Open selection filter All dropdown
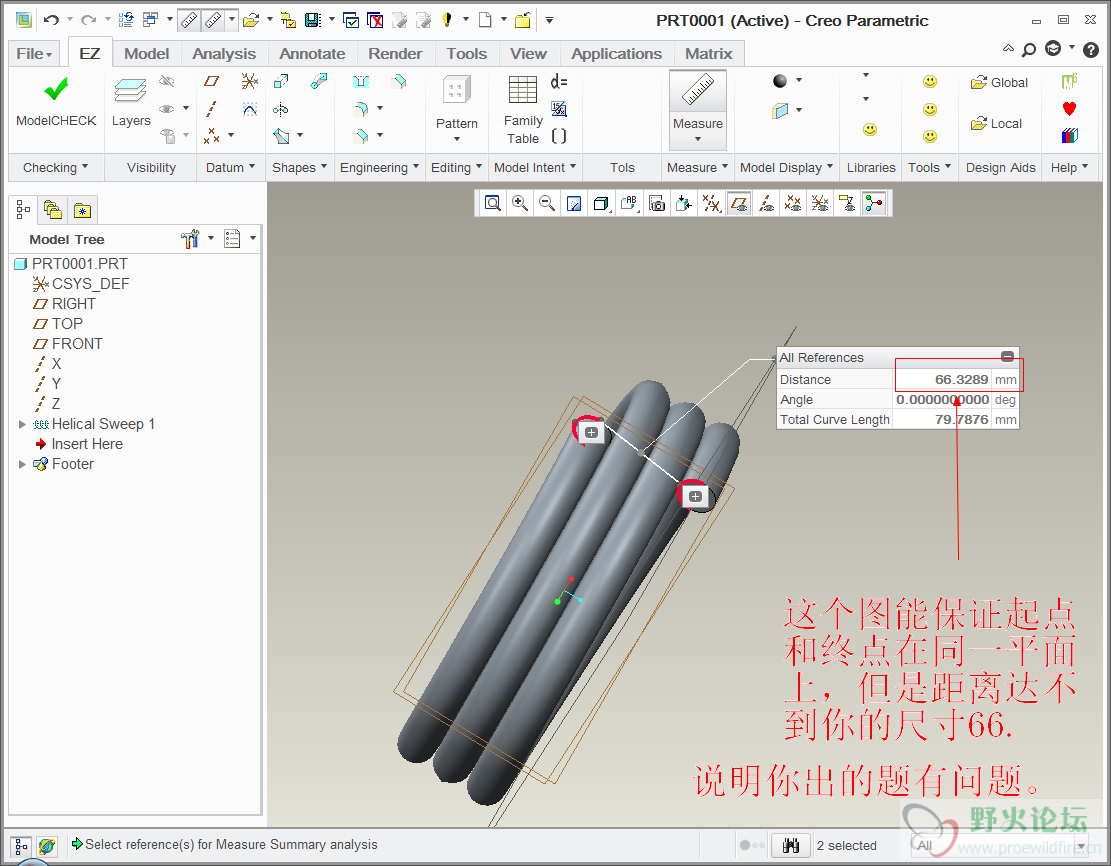 [999, 845]
